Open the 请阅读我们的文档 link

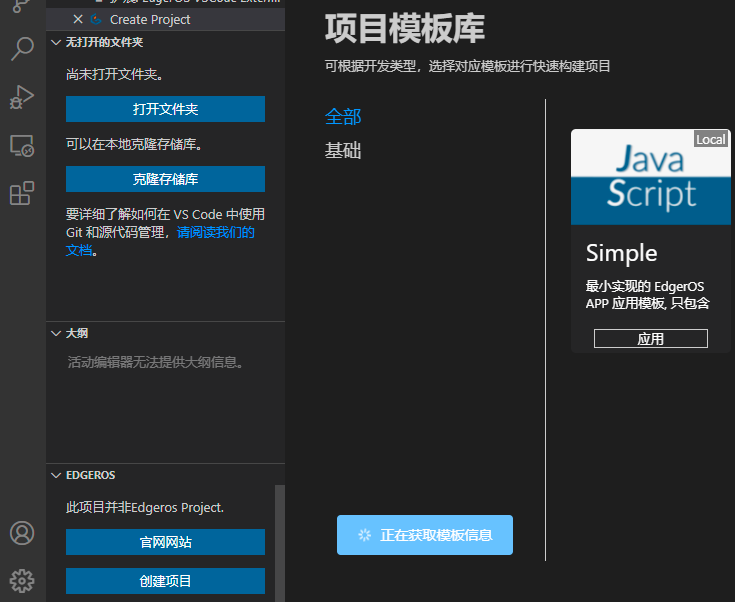point(215,233)
